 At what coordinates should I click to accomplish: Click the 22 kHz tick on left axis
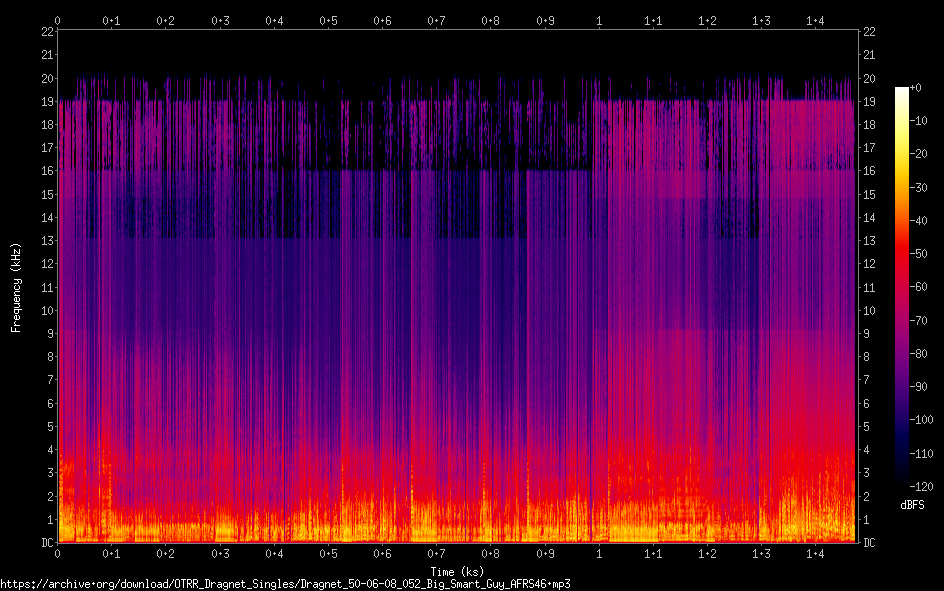47,31
